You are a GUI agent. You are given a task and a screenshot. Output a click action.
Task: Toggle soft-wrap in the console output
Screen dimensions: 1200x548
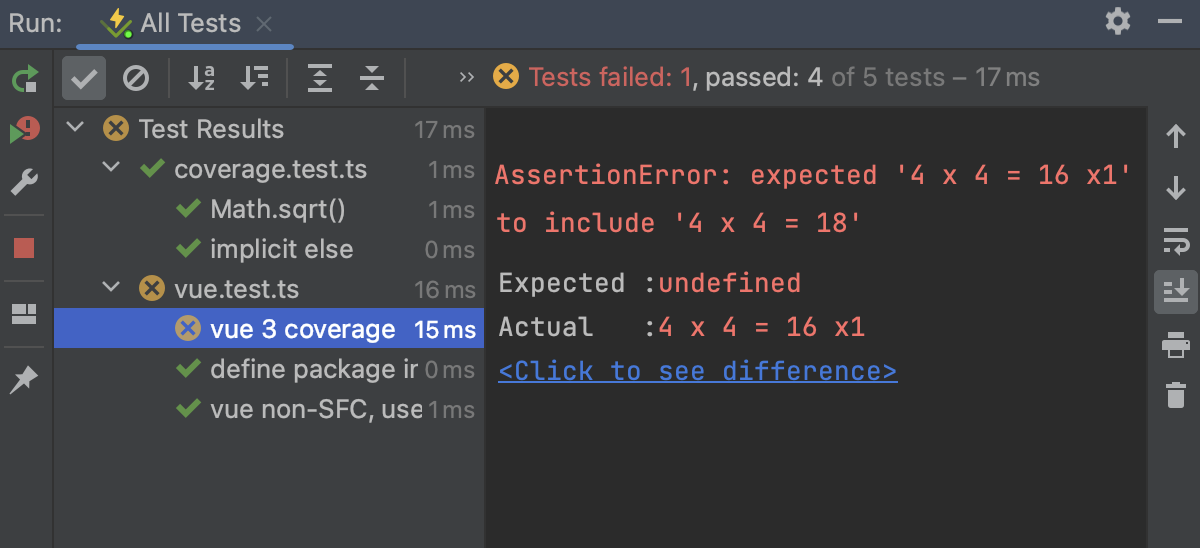coord(1176,241)
